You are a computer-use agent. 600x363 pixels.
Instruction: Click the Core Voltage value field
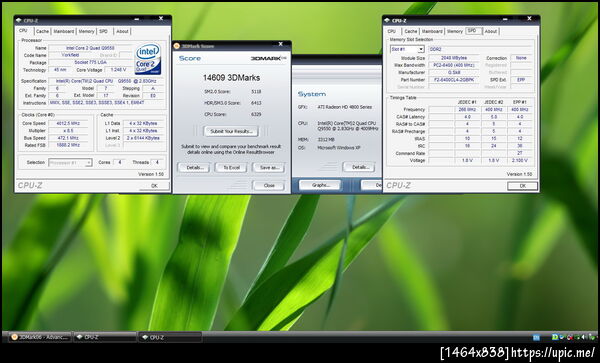[x=118, y=70]
